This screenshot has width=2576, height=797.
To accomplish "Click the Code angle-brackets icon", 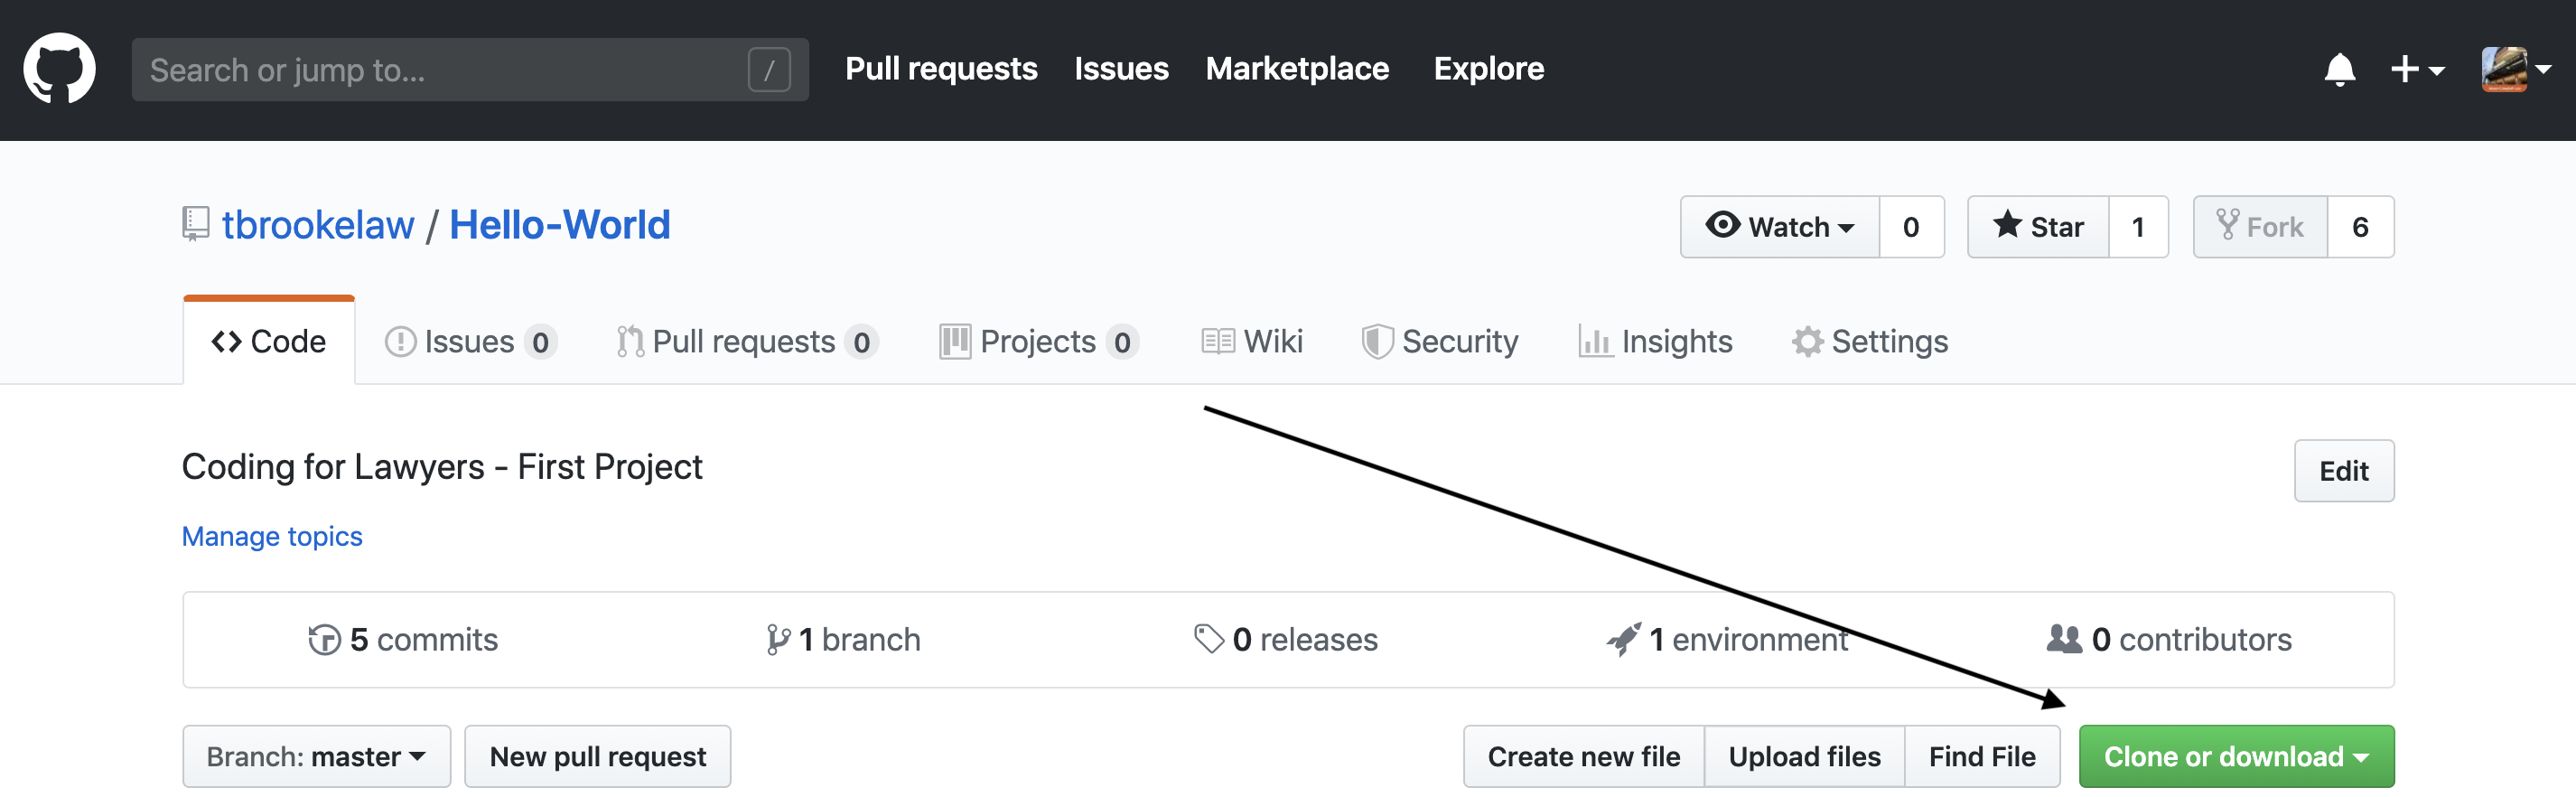I will [x=226, y=342].
